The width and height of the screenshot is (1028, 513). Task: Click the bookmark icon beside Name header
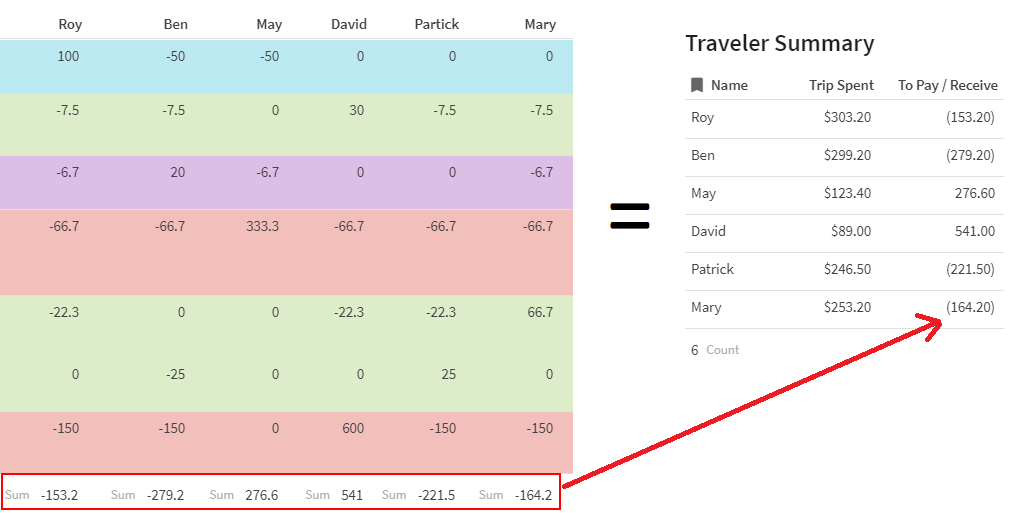tap(697, 85)
